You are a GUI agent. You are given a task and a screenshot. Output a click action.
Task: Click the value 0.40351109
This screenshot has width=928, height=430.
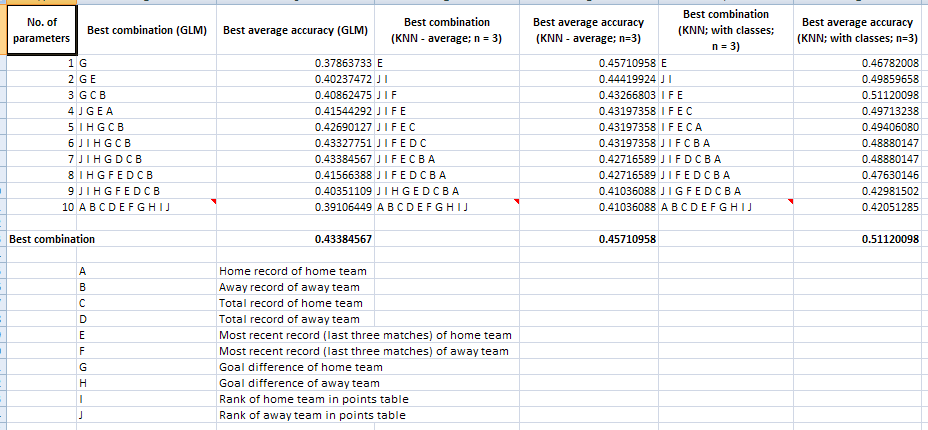click(x=343, y=190)
